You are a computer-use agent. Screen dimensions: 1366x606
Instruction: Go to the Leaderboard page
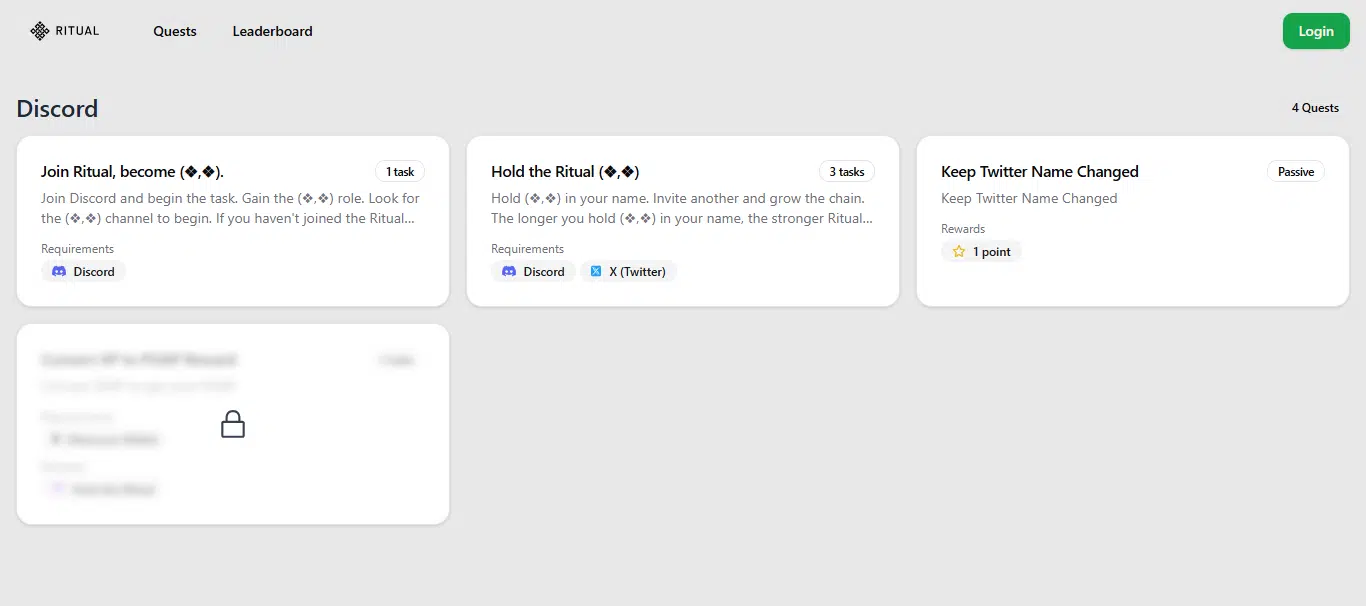(x=272, y=31)
